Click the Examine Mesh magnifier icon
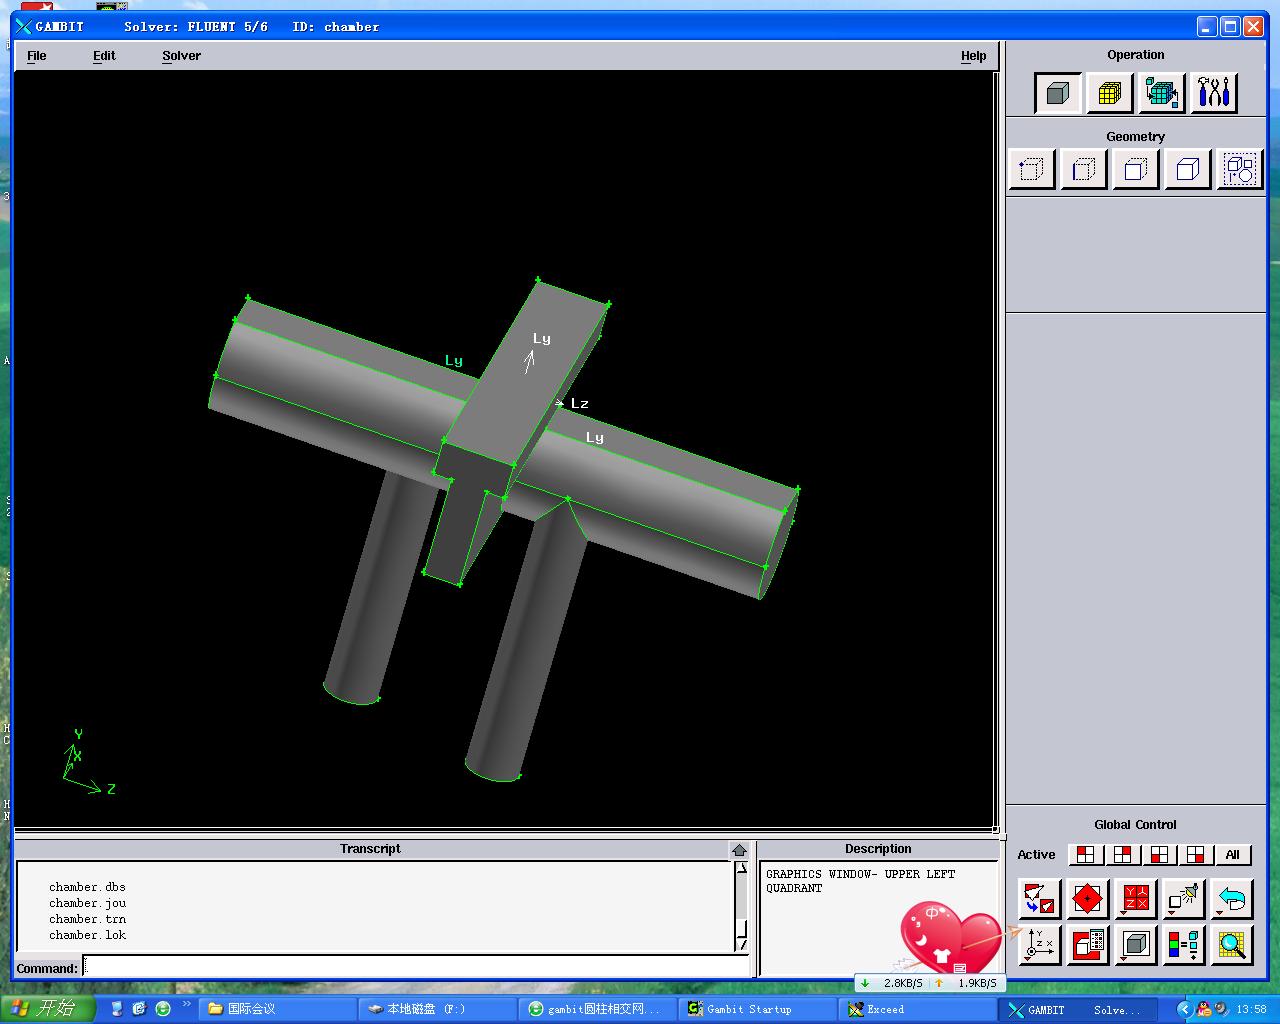Image resolution: width=1280 pixels, height=1024 pixels. pyautogui.click(x=1232, y=945)
